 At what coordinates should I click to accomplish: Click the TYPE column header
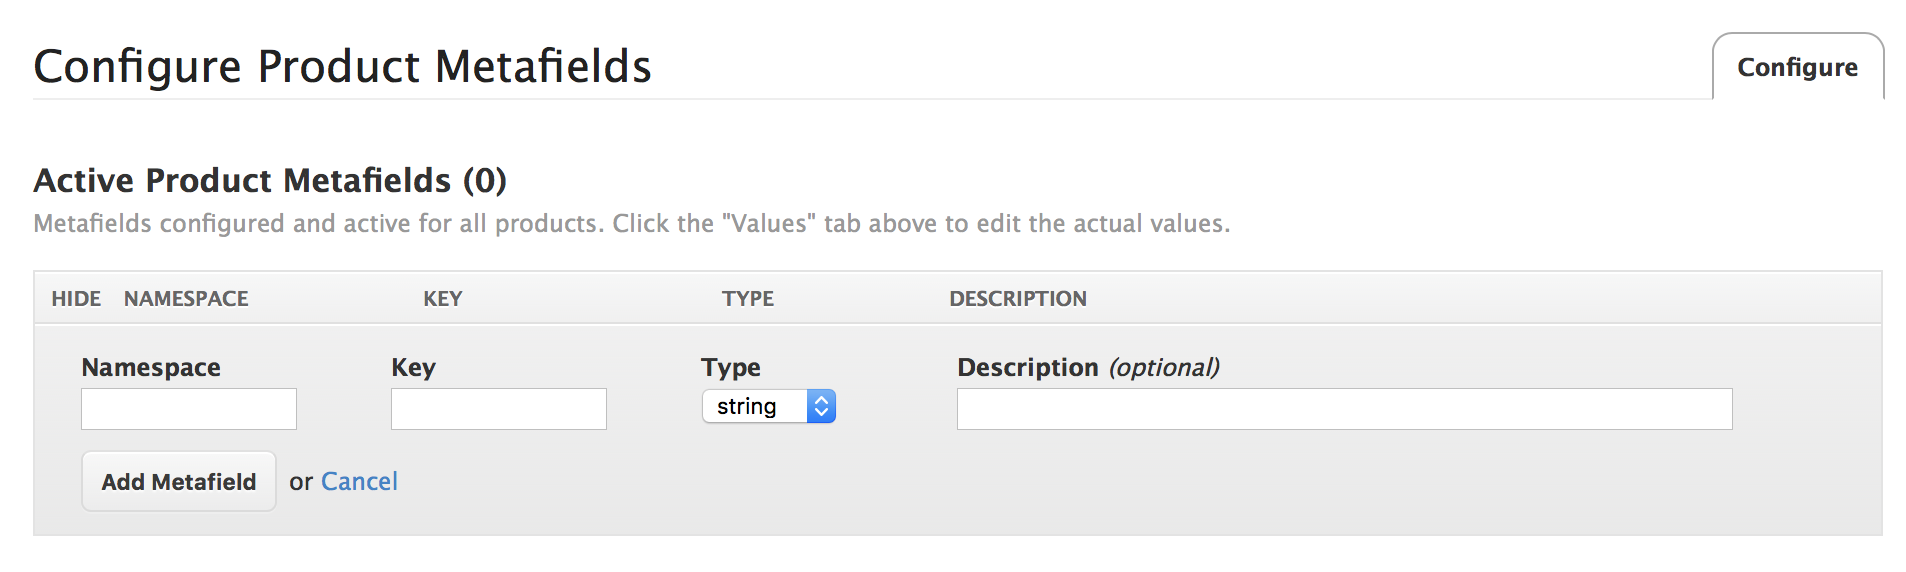(748, 299)
